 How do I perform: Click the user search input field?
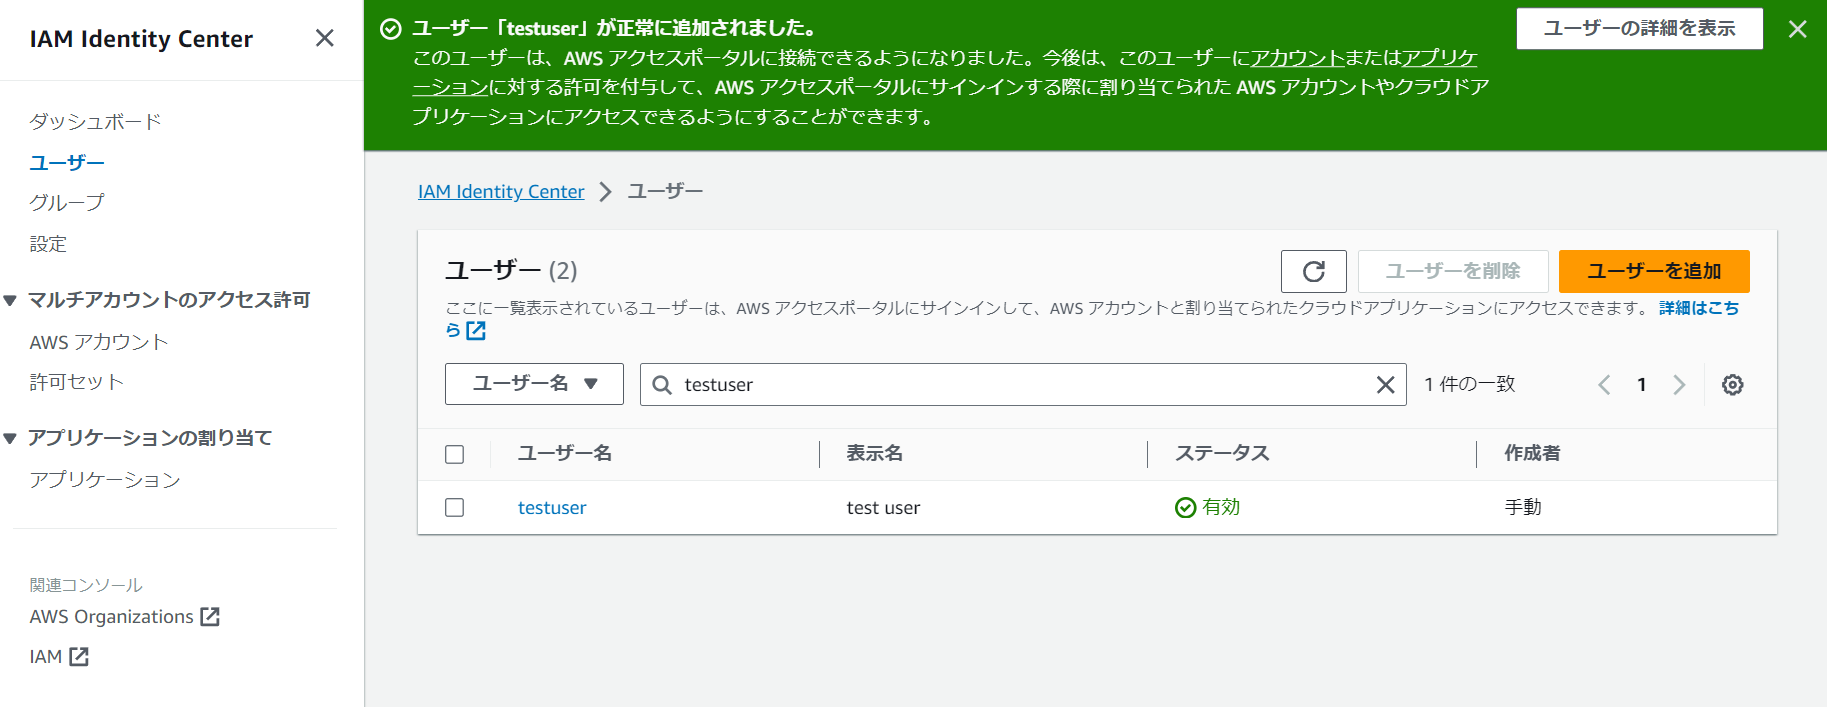[1023, 384]
